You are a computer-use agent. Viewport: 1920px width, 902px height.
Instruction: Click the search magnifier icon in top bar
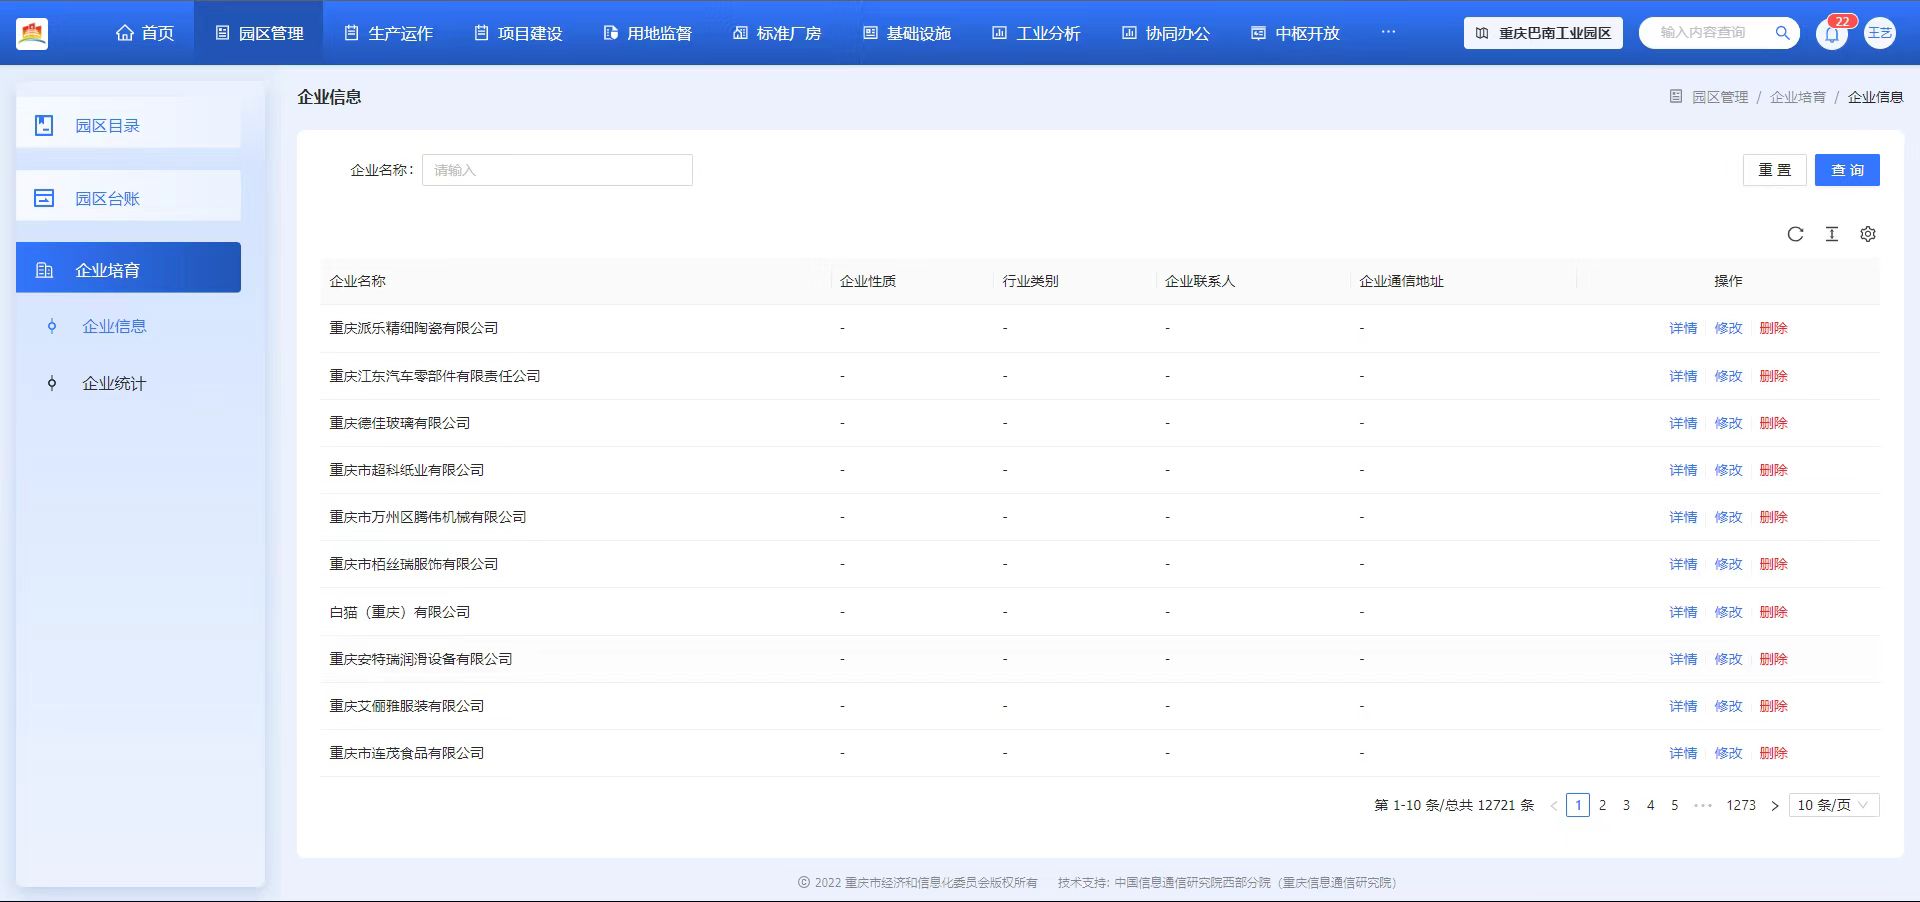(1782, 33)
